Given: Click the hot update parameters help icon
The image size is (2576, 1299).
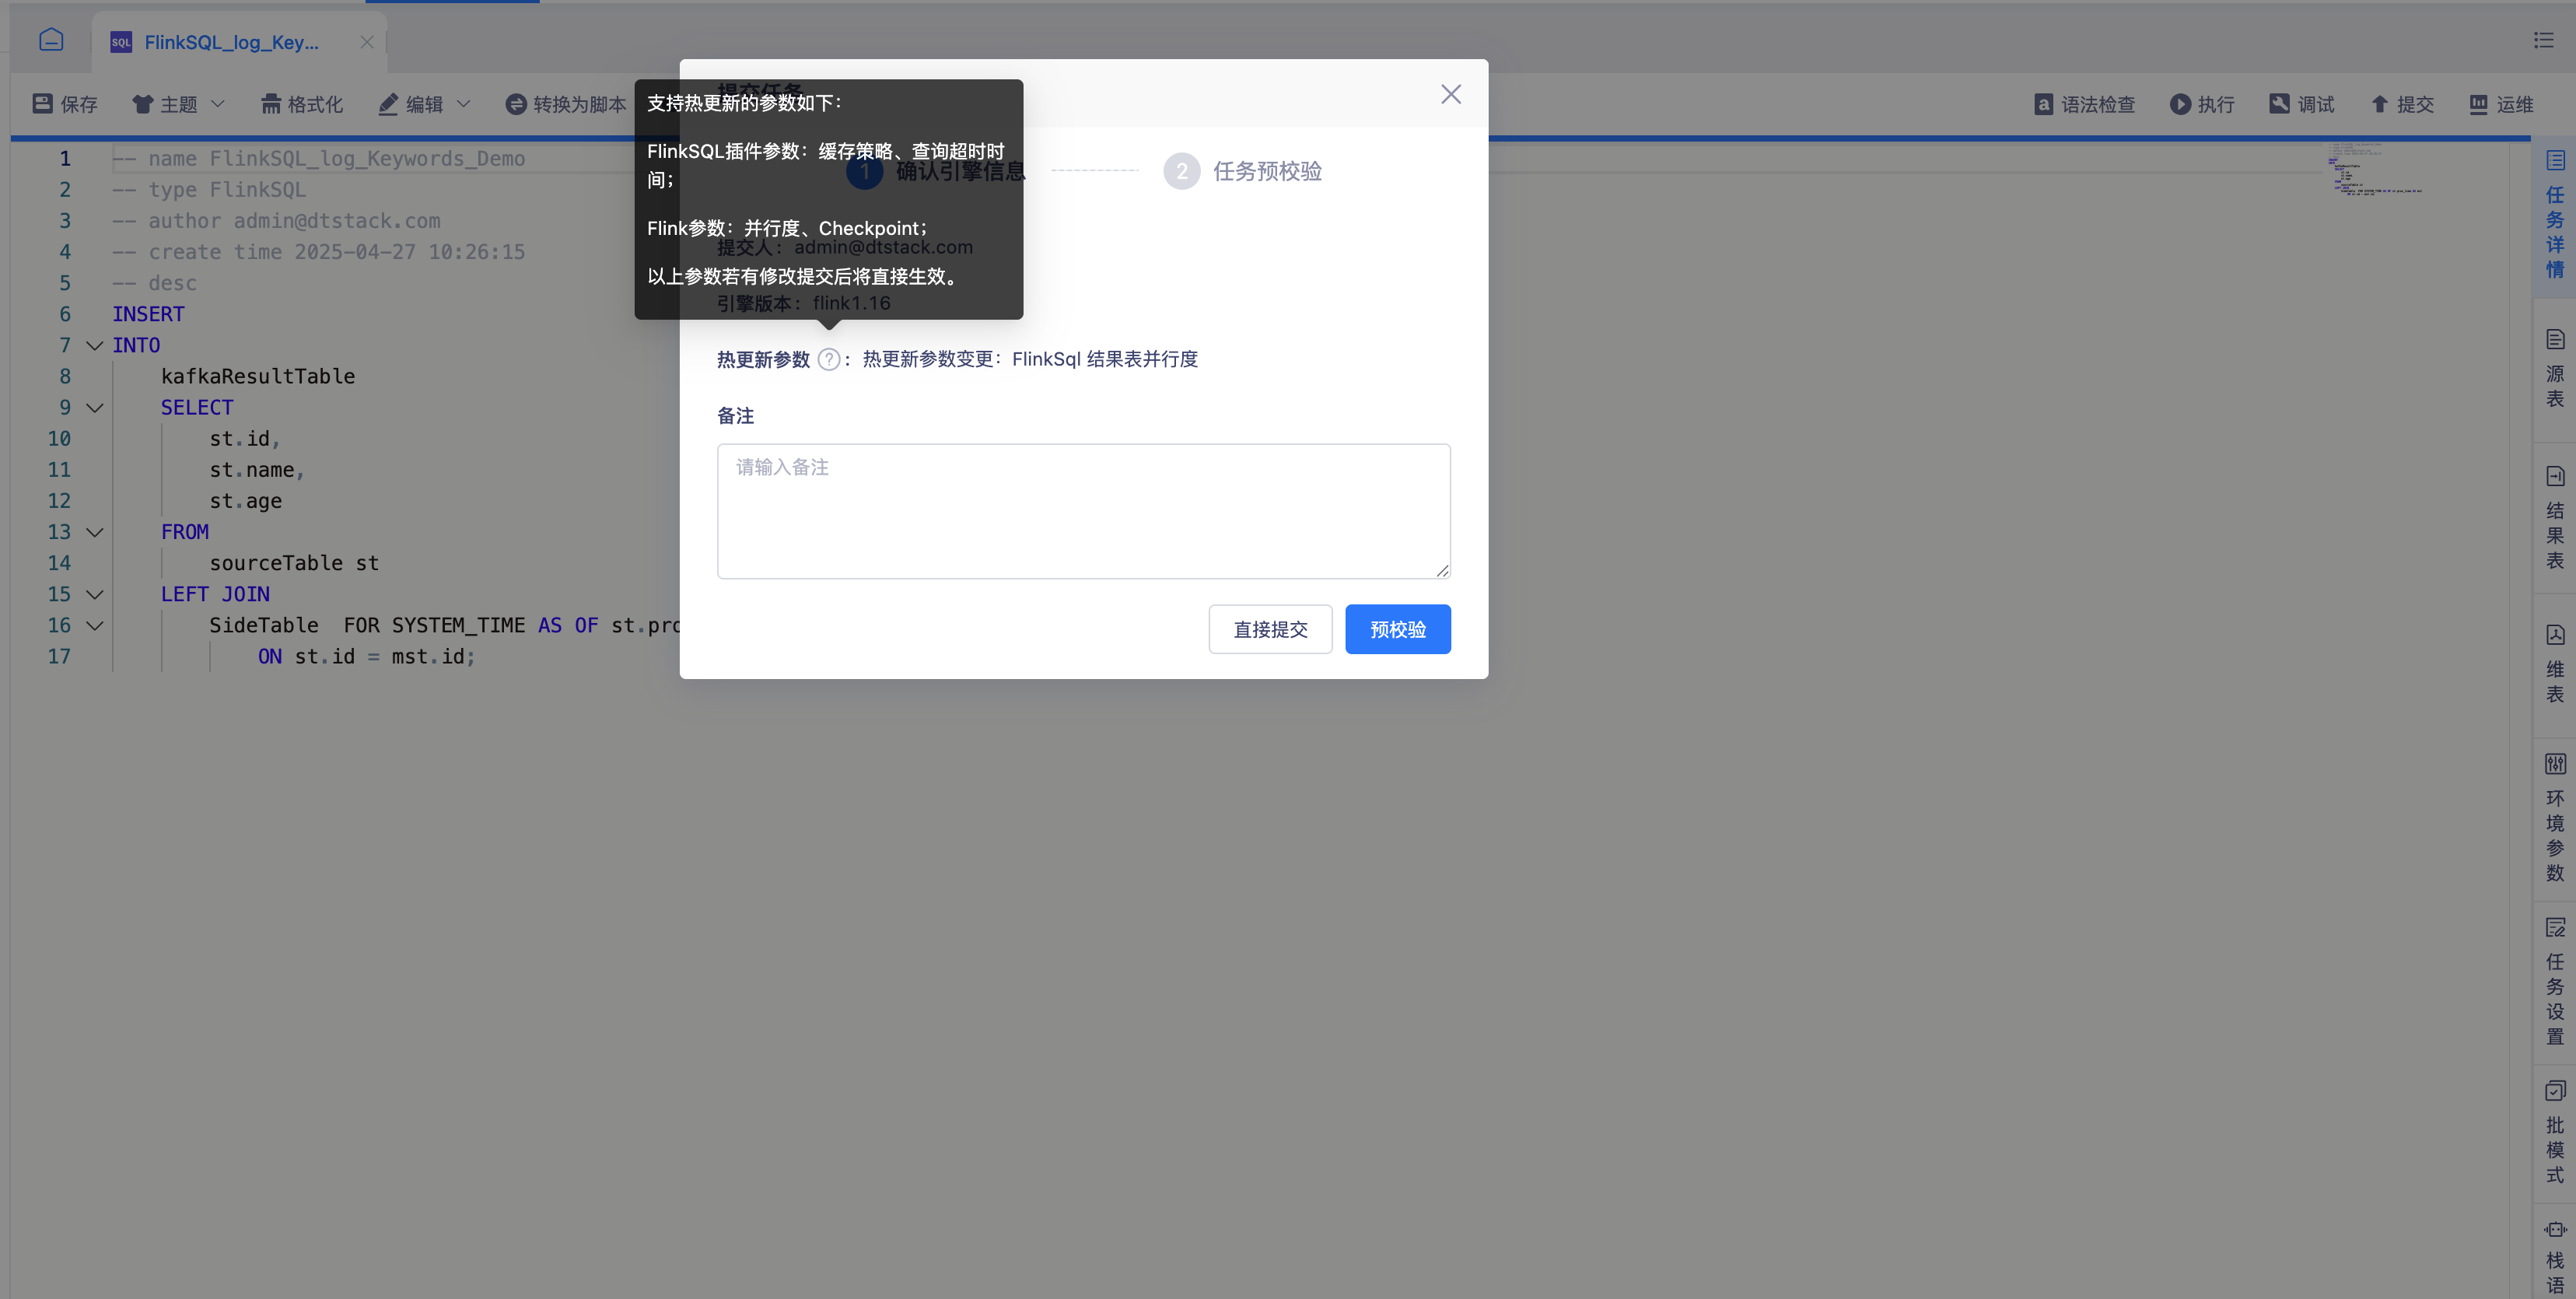Looking at the screenshot, I should pos(829,360).
